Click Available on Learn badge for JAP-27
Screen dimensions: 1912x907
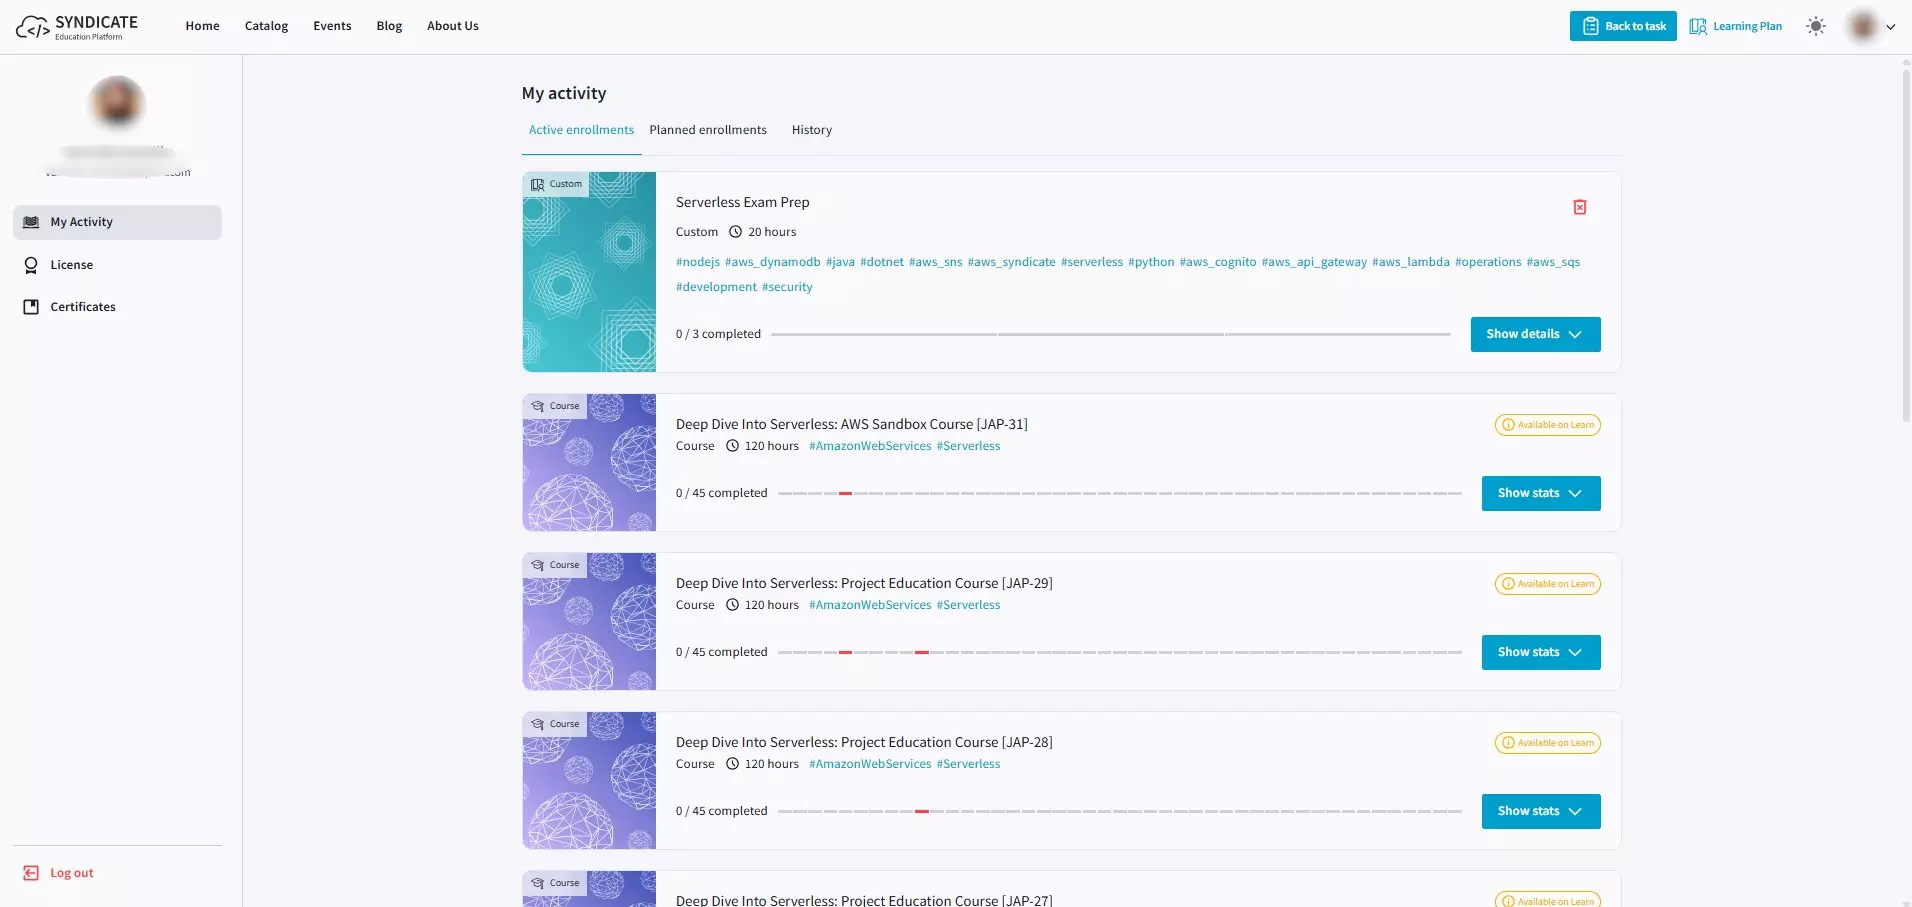click(x=1548, y=900)
